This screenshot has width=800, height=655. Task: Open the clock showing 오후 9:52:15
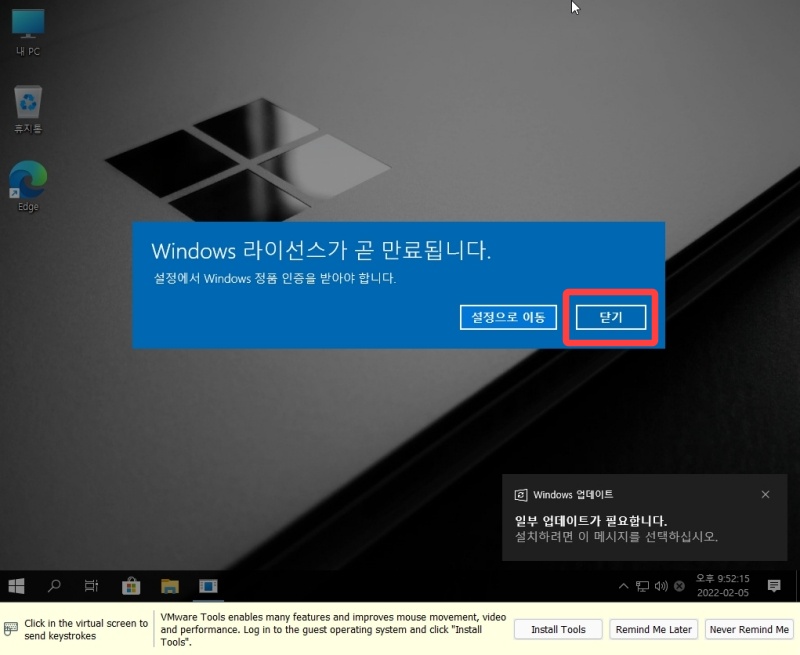723,578
